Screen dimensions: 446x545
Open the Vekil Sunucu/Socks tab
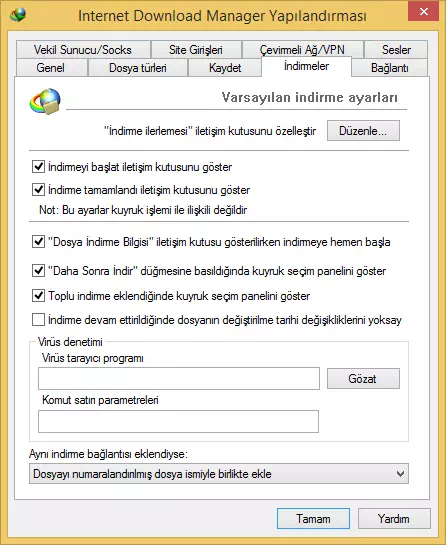[83, 50]
